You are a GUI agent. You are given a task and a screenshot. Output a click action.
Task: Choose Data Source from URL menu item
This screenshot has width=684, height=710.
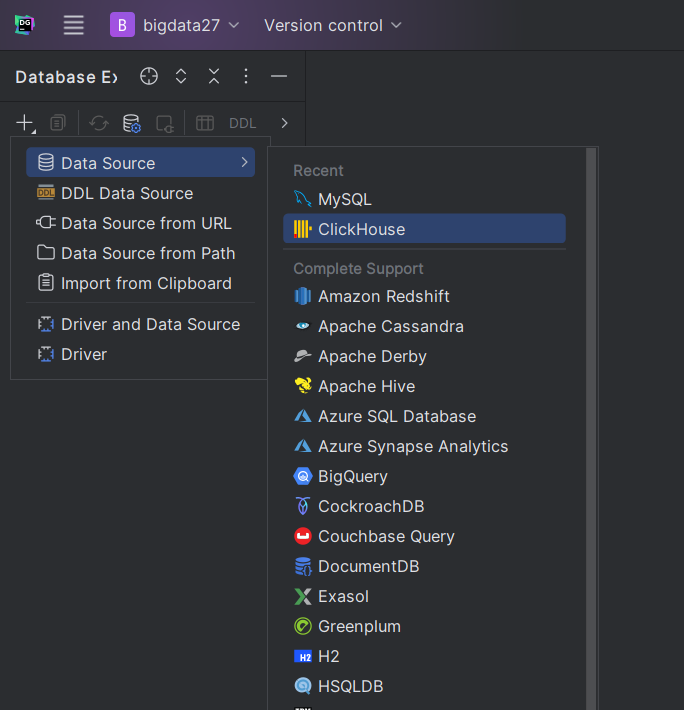[146, 223]
